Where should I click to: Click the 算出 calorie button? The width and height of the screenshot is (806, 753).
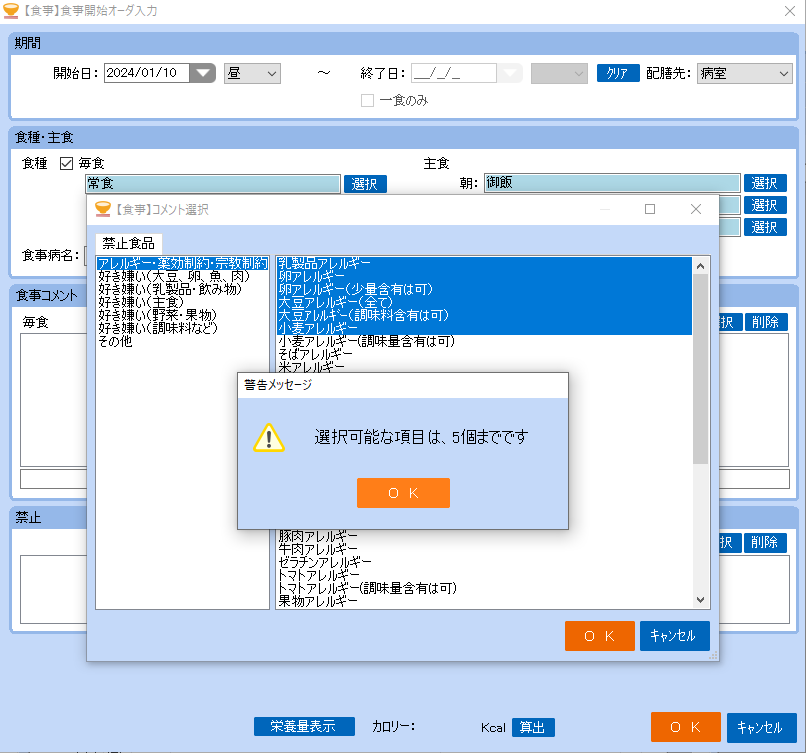tap(533, 727)
